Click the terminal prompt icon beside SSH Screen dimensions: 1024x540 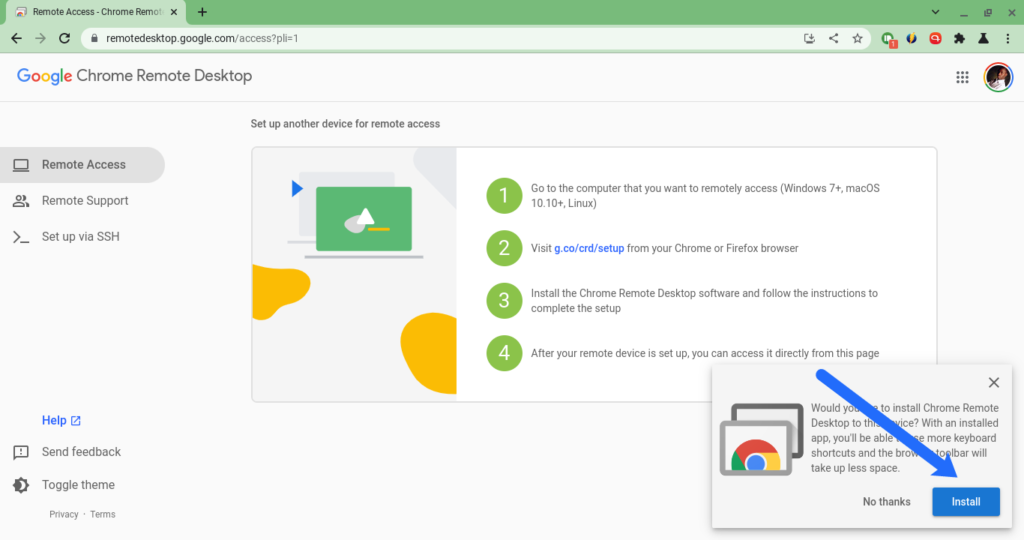pyautogui.click(x=21, y=237)
